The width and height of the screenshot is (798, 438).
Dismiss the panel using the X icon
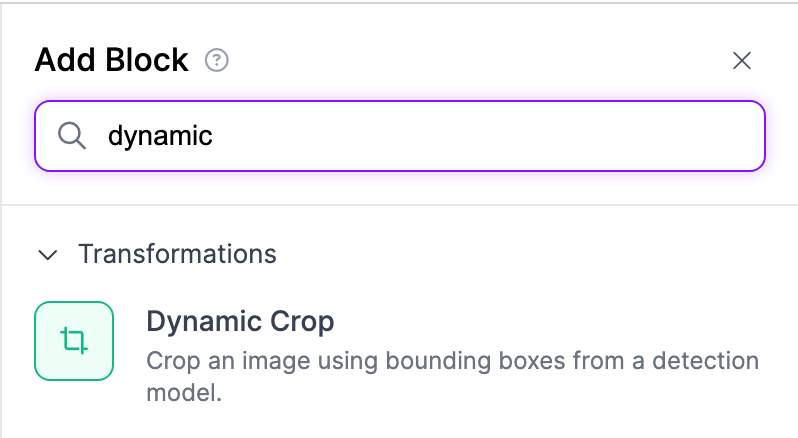(x=741, y=61)
